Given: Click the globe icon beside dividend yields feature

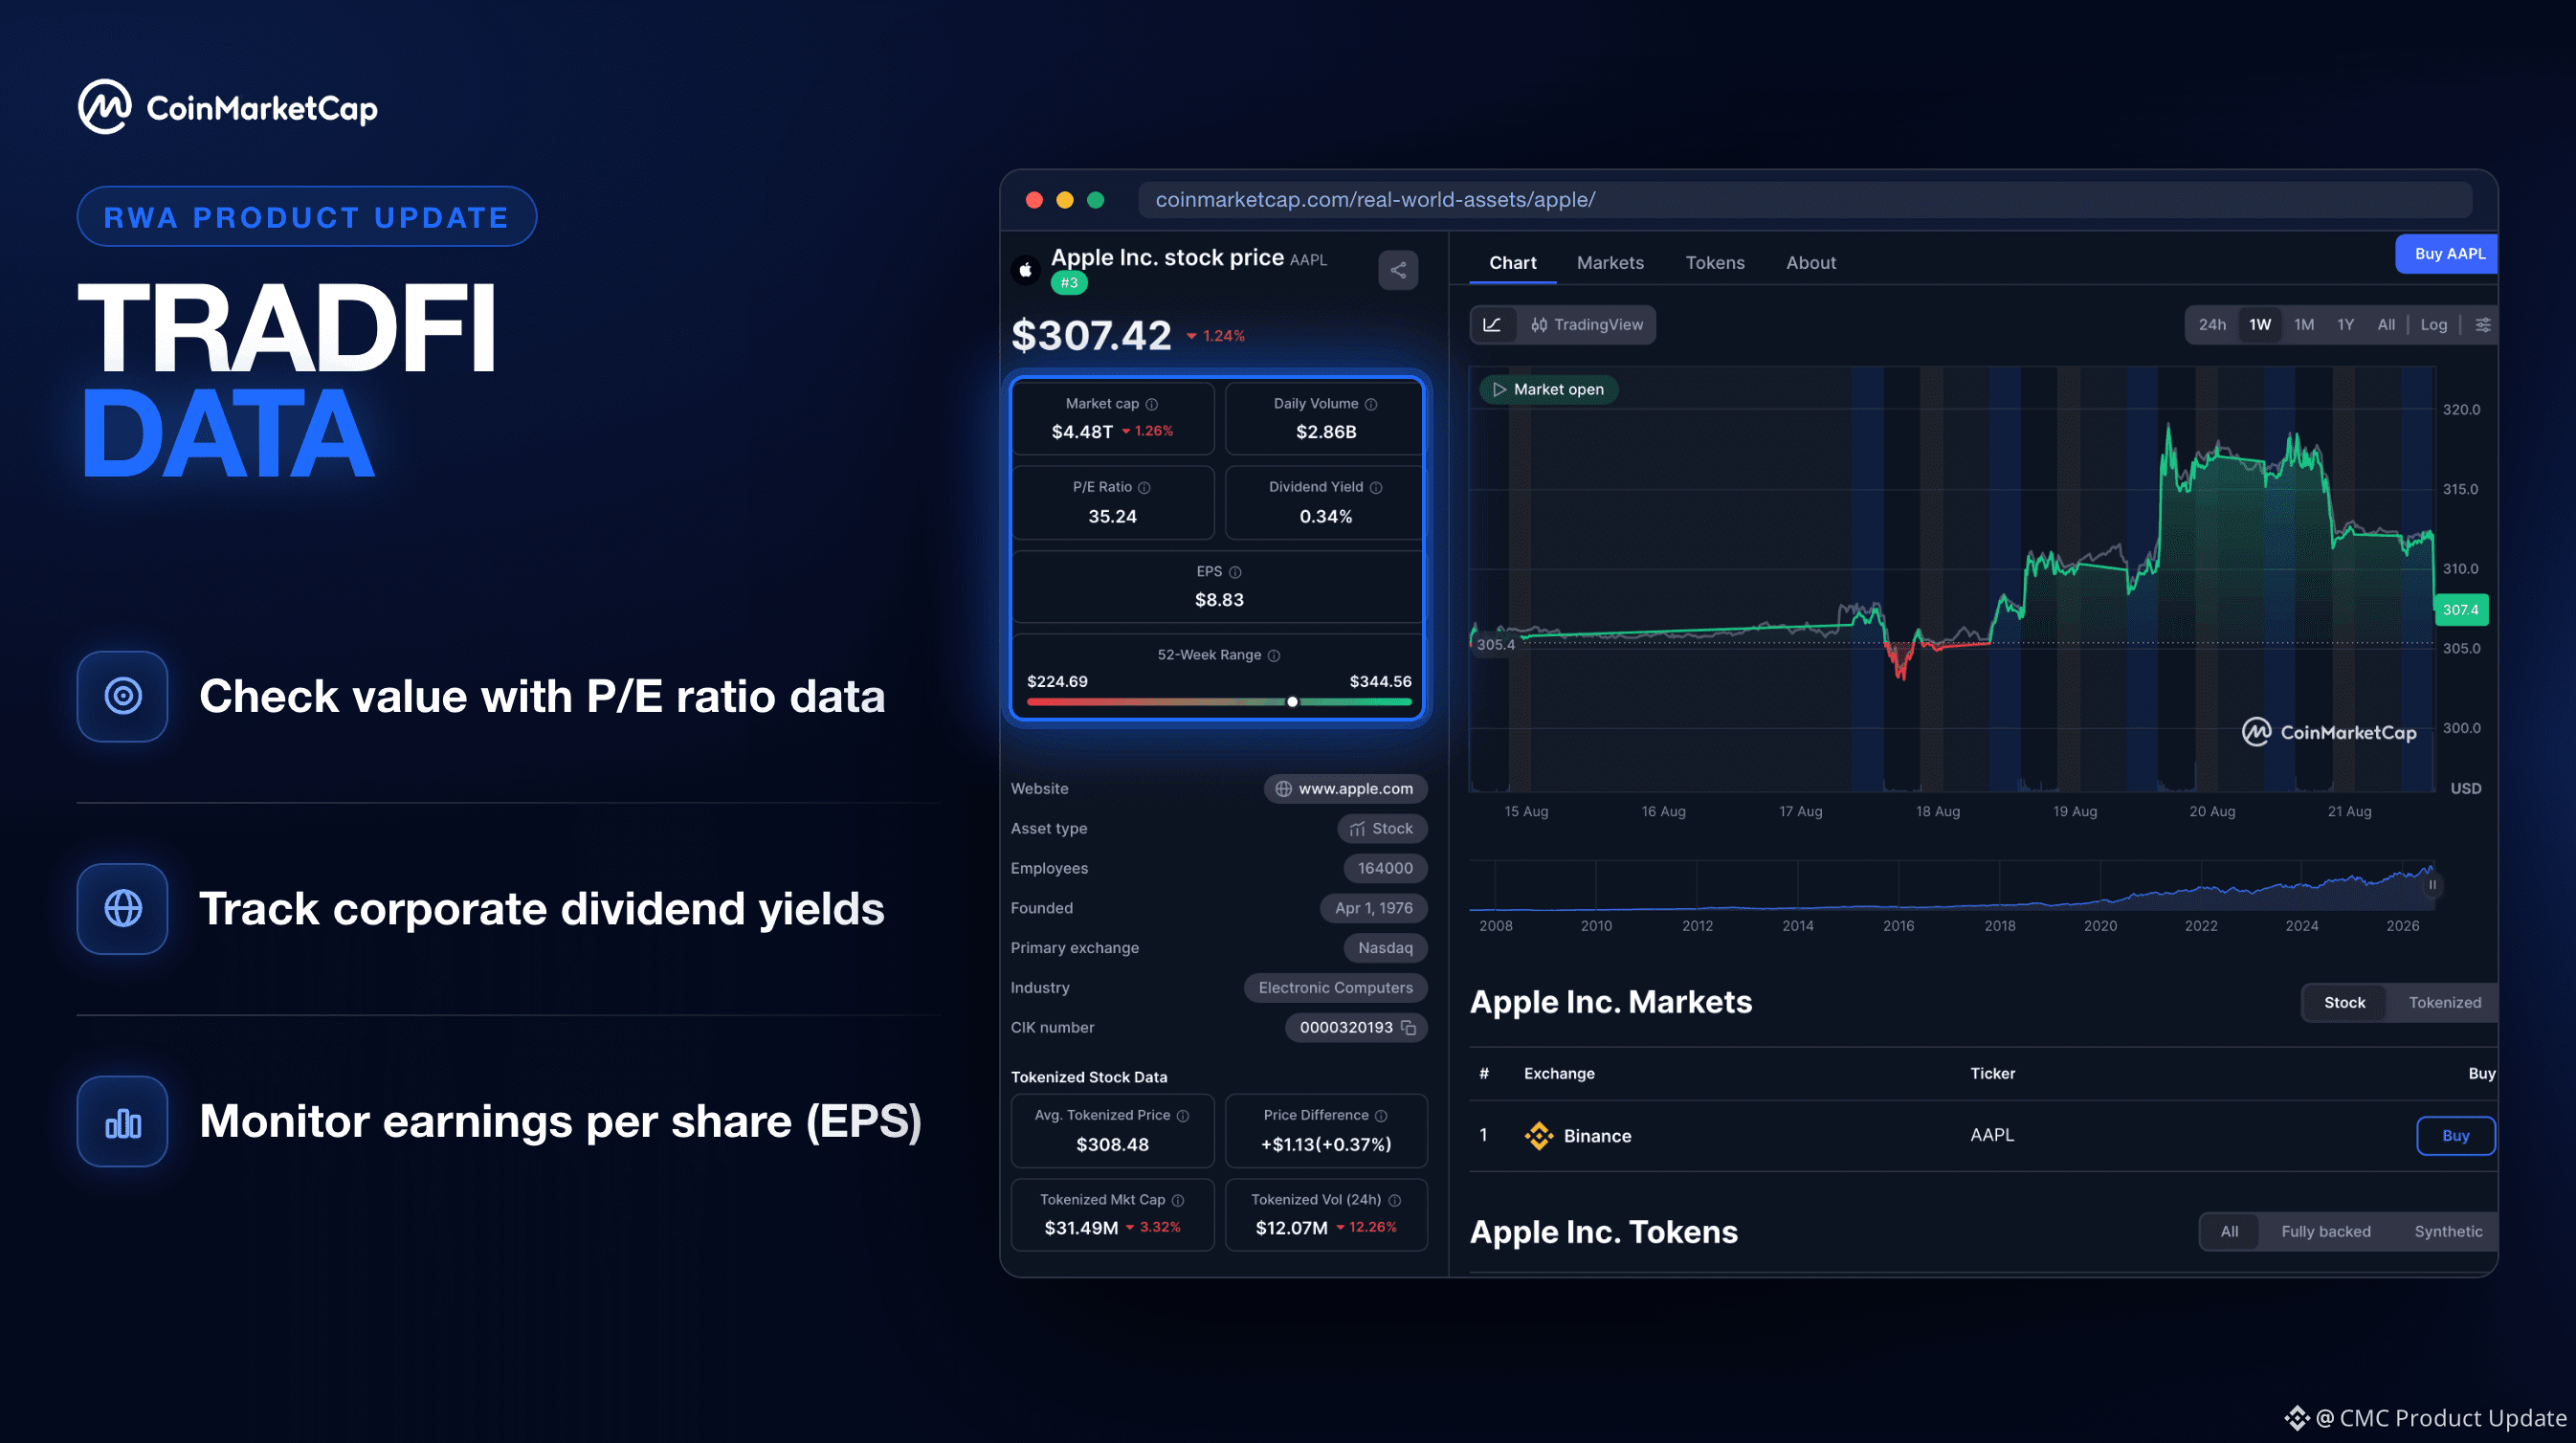Looking at the screenshot, I should tap(123, 909).
